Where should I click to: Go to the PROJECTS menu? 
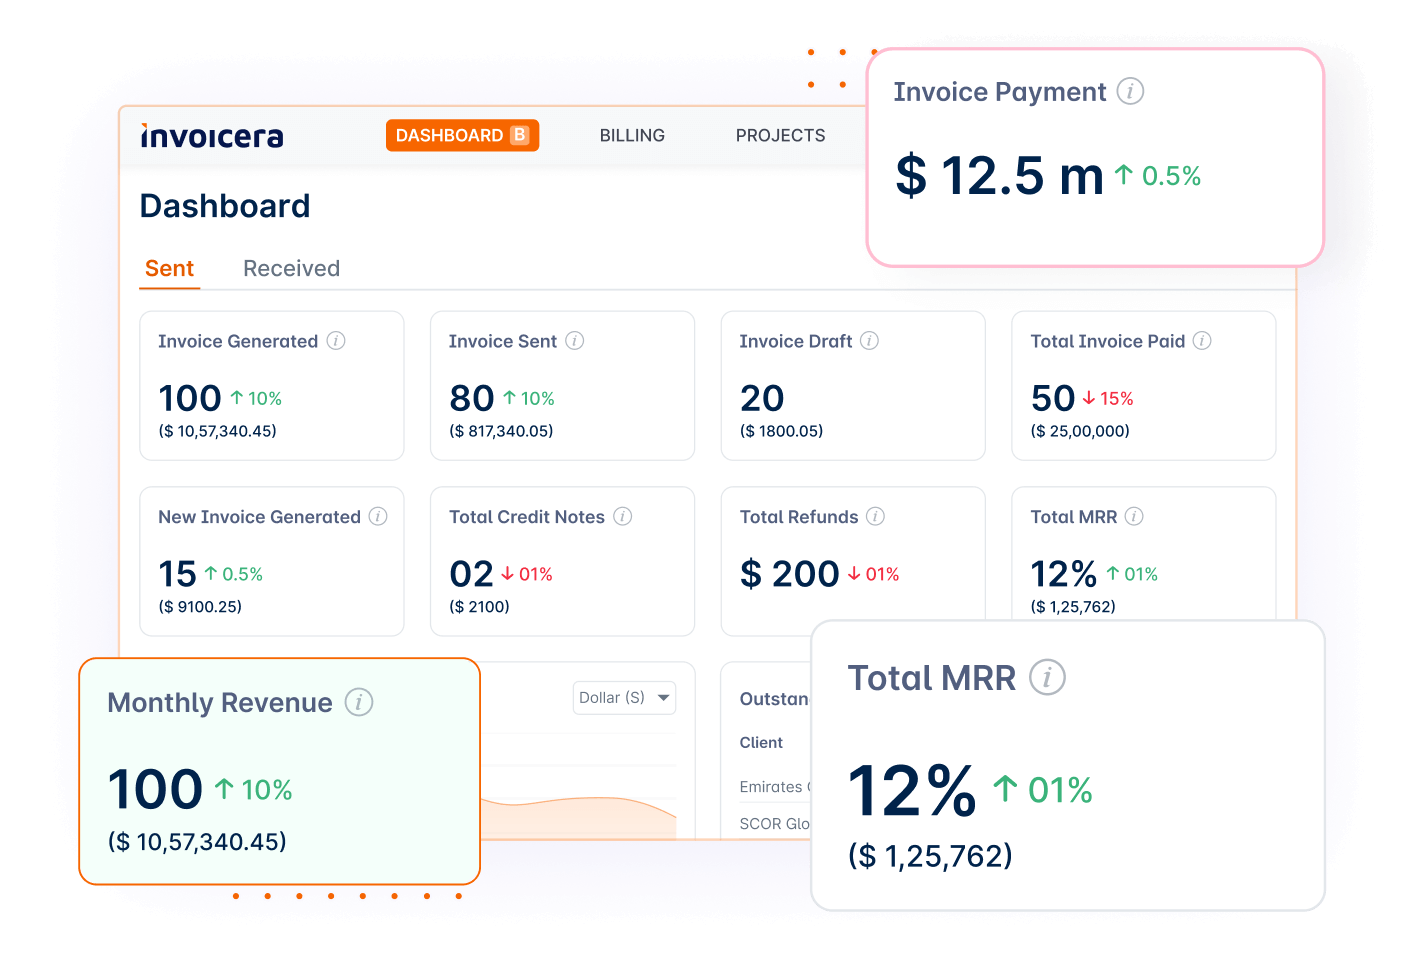(x=781, y=135)
